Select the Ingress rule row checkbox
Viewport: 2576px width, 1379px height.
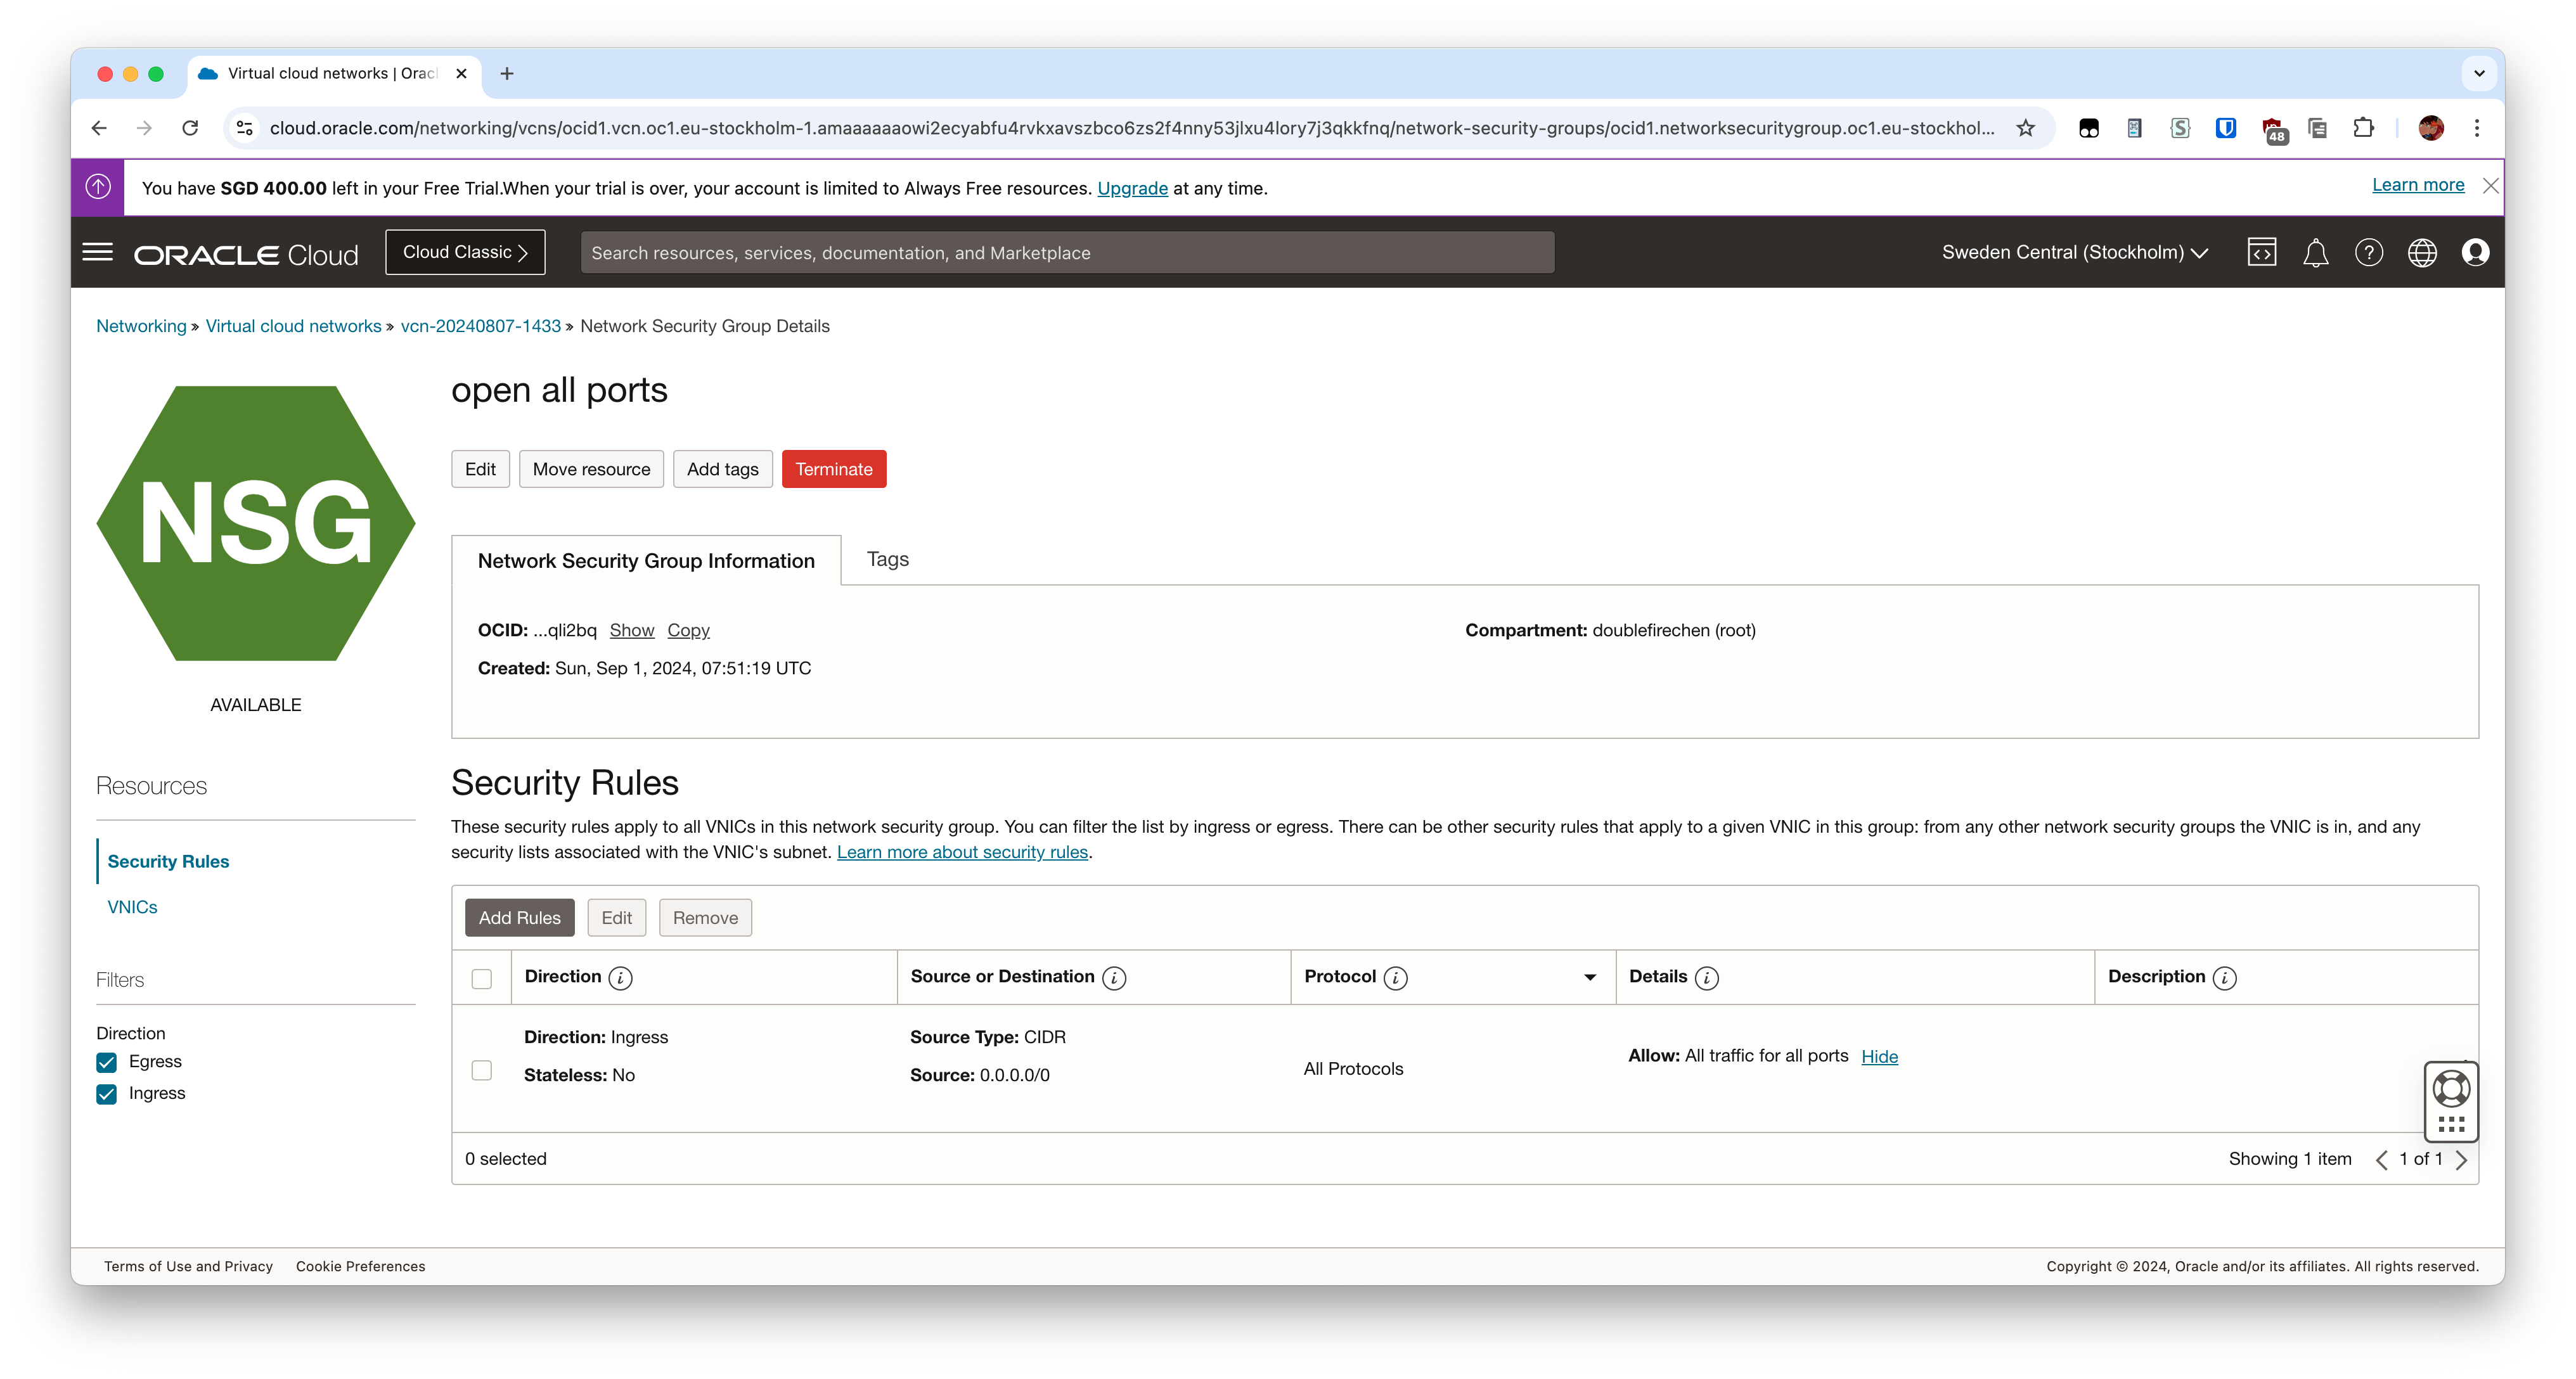click(x=482, y=1070)
